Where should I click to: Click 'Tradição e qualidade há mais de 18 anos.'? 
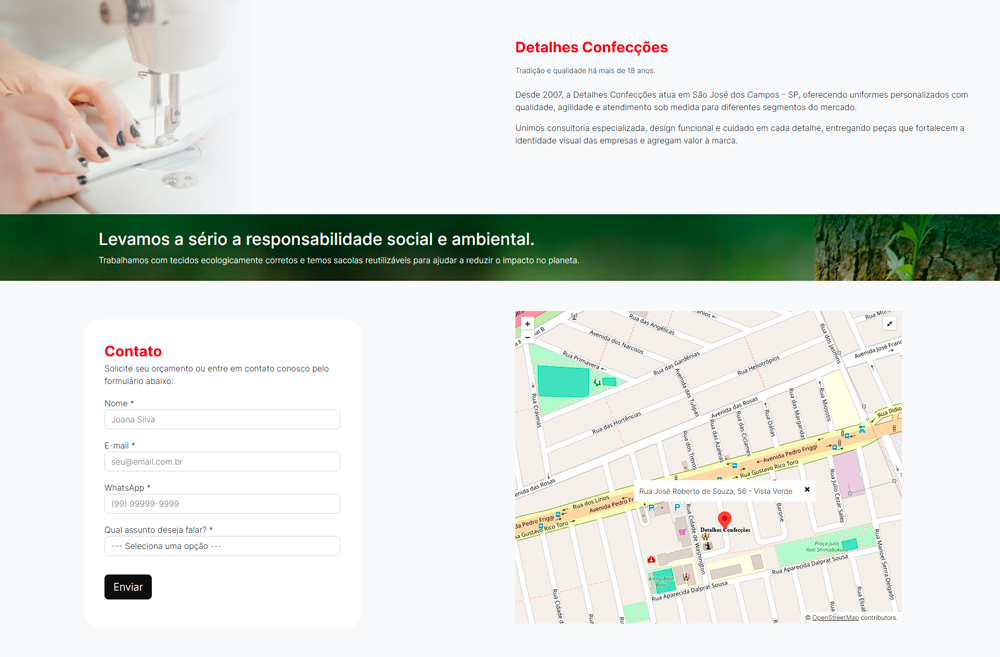point(585,71)
